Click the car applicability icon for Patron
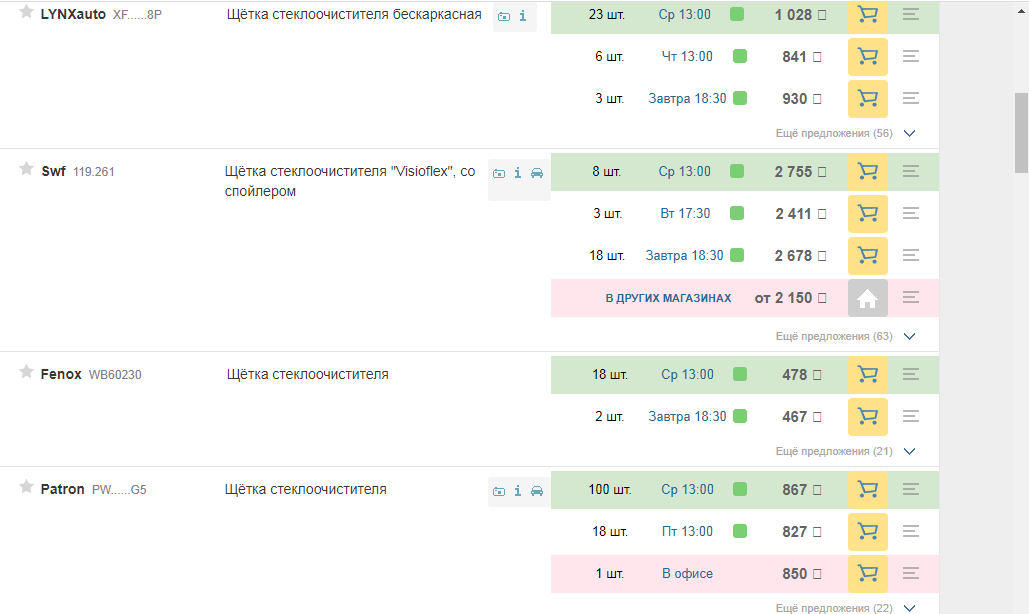This screenshot has width=1029, height=614. pyautogui.click(x=537, y=491)
